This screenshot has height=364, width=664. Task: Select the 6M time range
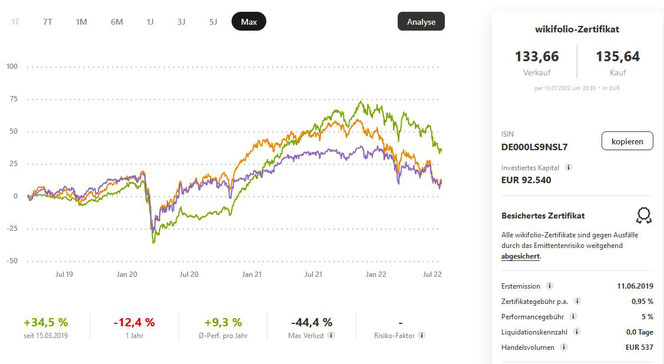pos(116,22)
